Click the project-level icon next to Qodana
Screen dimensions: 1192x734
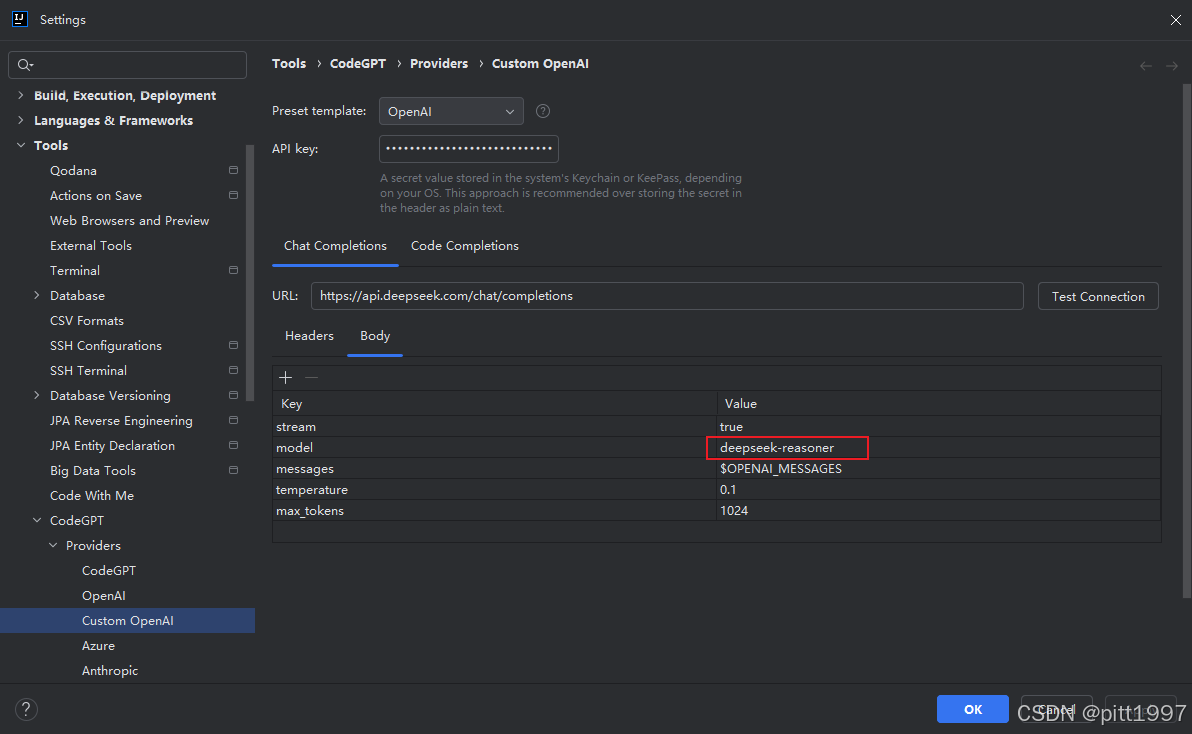[x=233, y=170]
